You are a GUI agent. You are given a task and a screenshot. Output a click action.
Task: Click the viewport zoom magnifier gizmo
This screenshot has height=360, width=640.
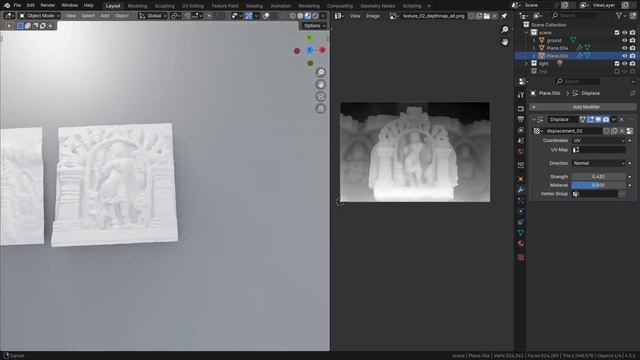[321, 72]
